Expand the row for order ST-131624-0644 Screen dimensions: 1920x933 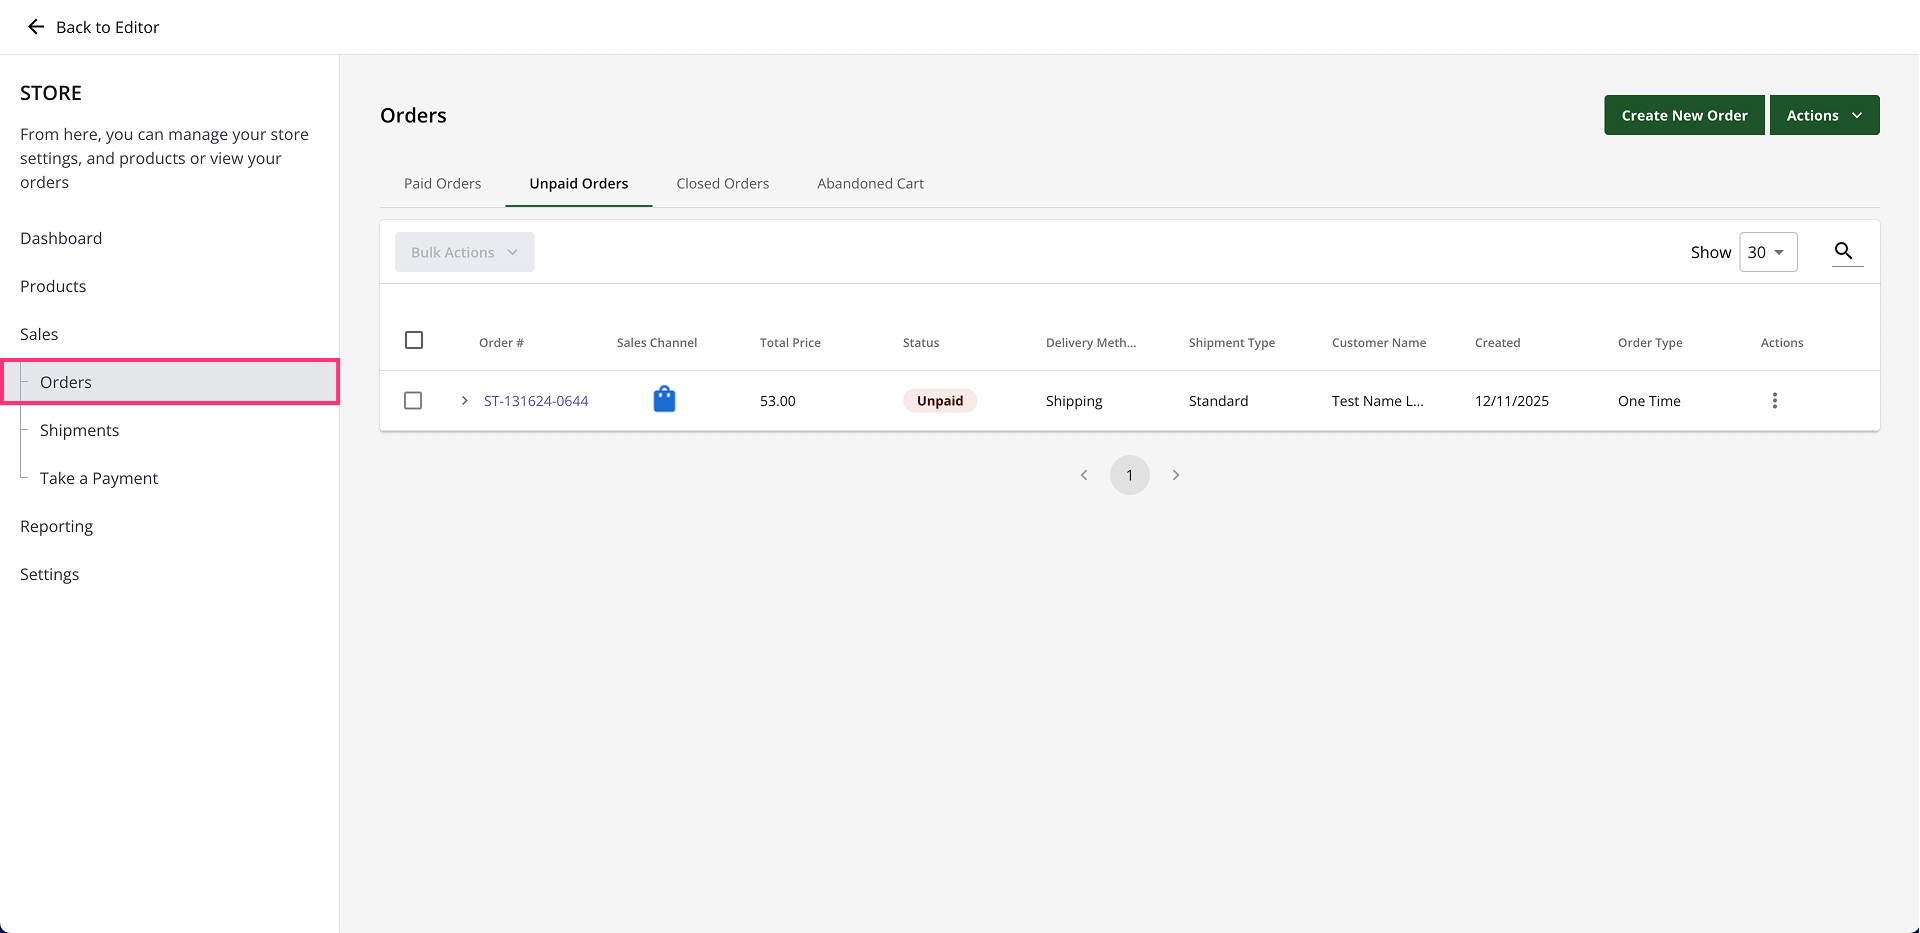(465, 401)
